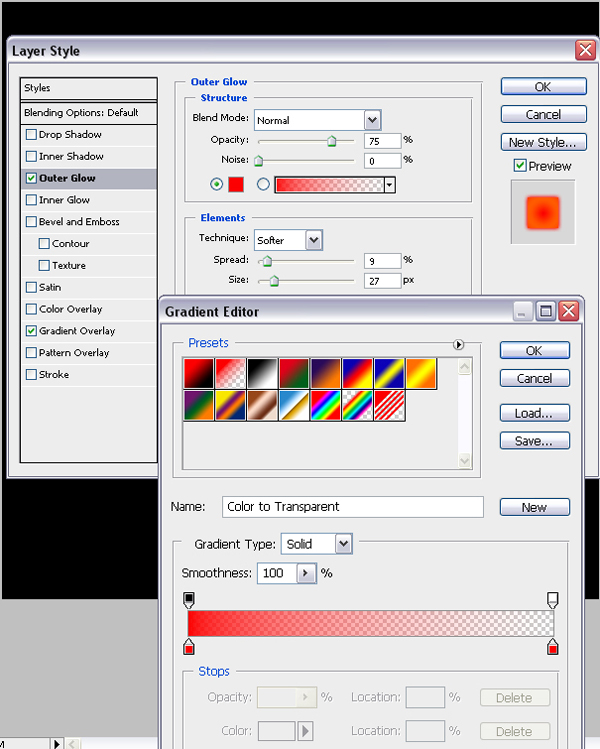Enable the Inner Glow checkbox
600x749 pixels.
tap(32, 200)
